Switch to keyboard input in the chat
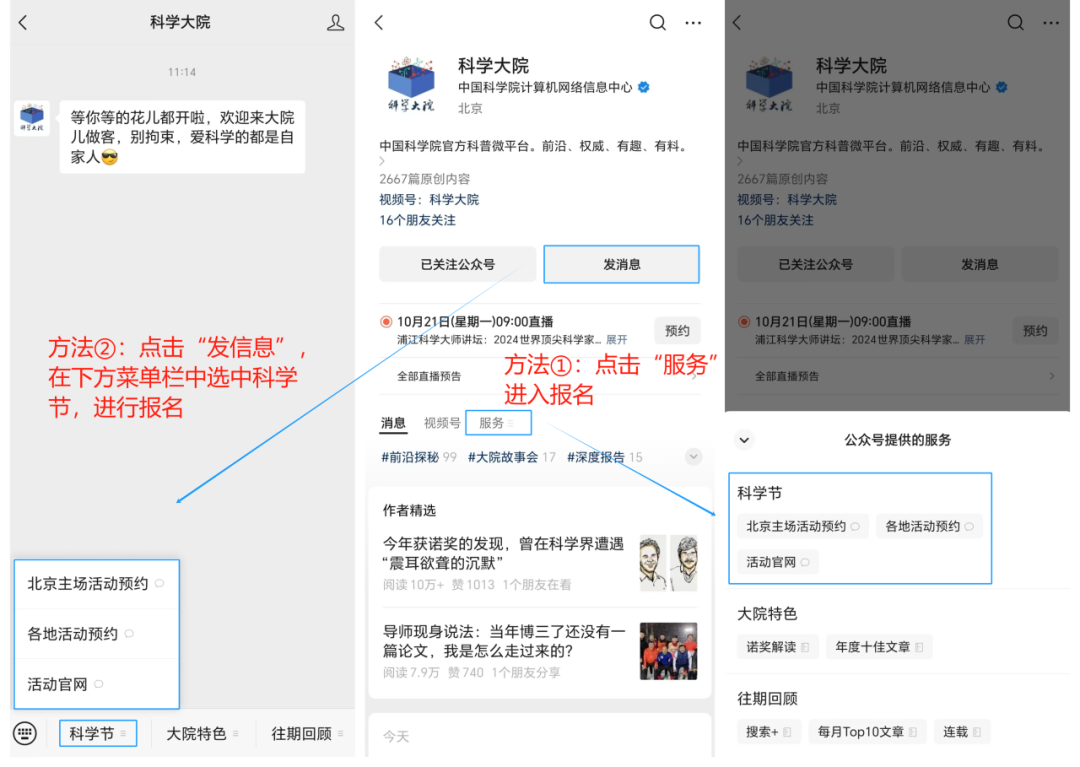Image resolution: width=1080 pixels, height=767 pixels. point(25,733)
